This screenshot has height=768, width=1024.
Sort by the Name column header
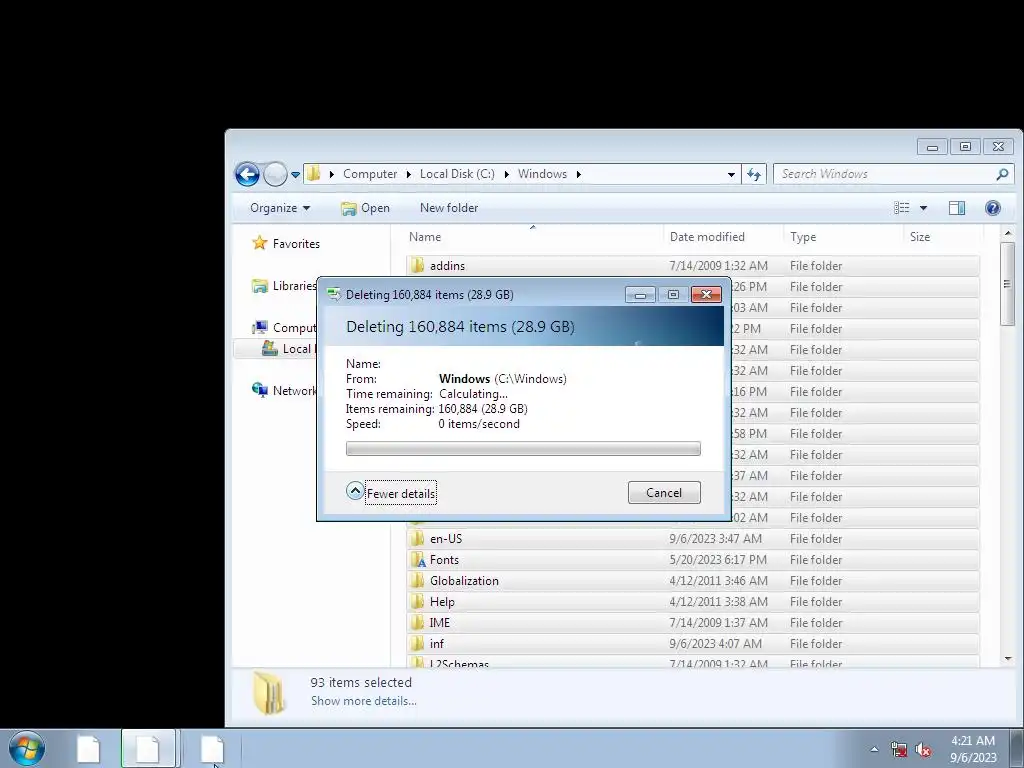coord(533,236)
